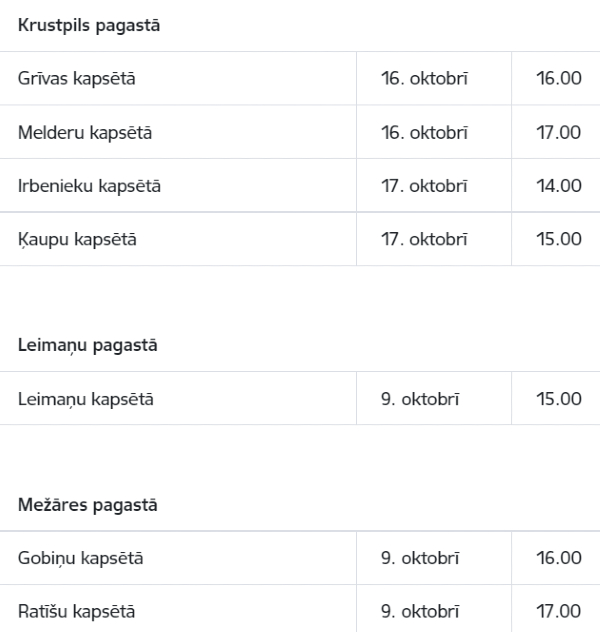Click the 16.00 time in Gobiņu row
Image resolution: width=600 pixels, height=632 pixels.
coord(559,558)
